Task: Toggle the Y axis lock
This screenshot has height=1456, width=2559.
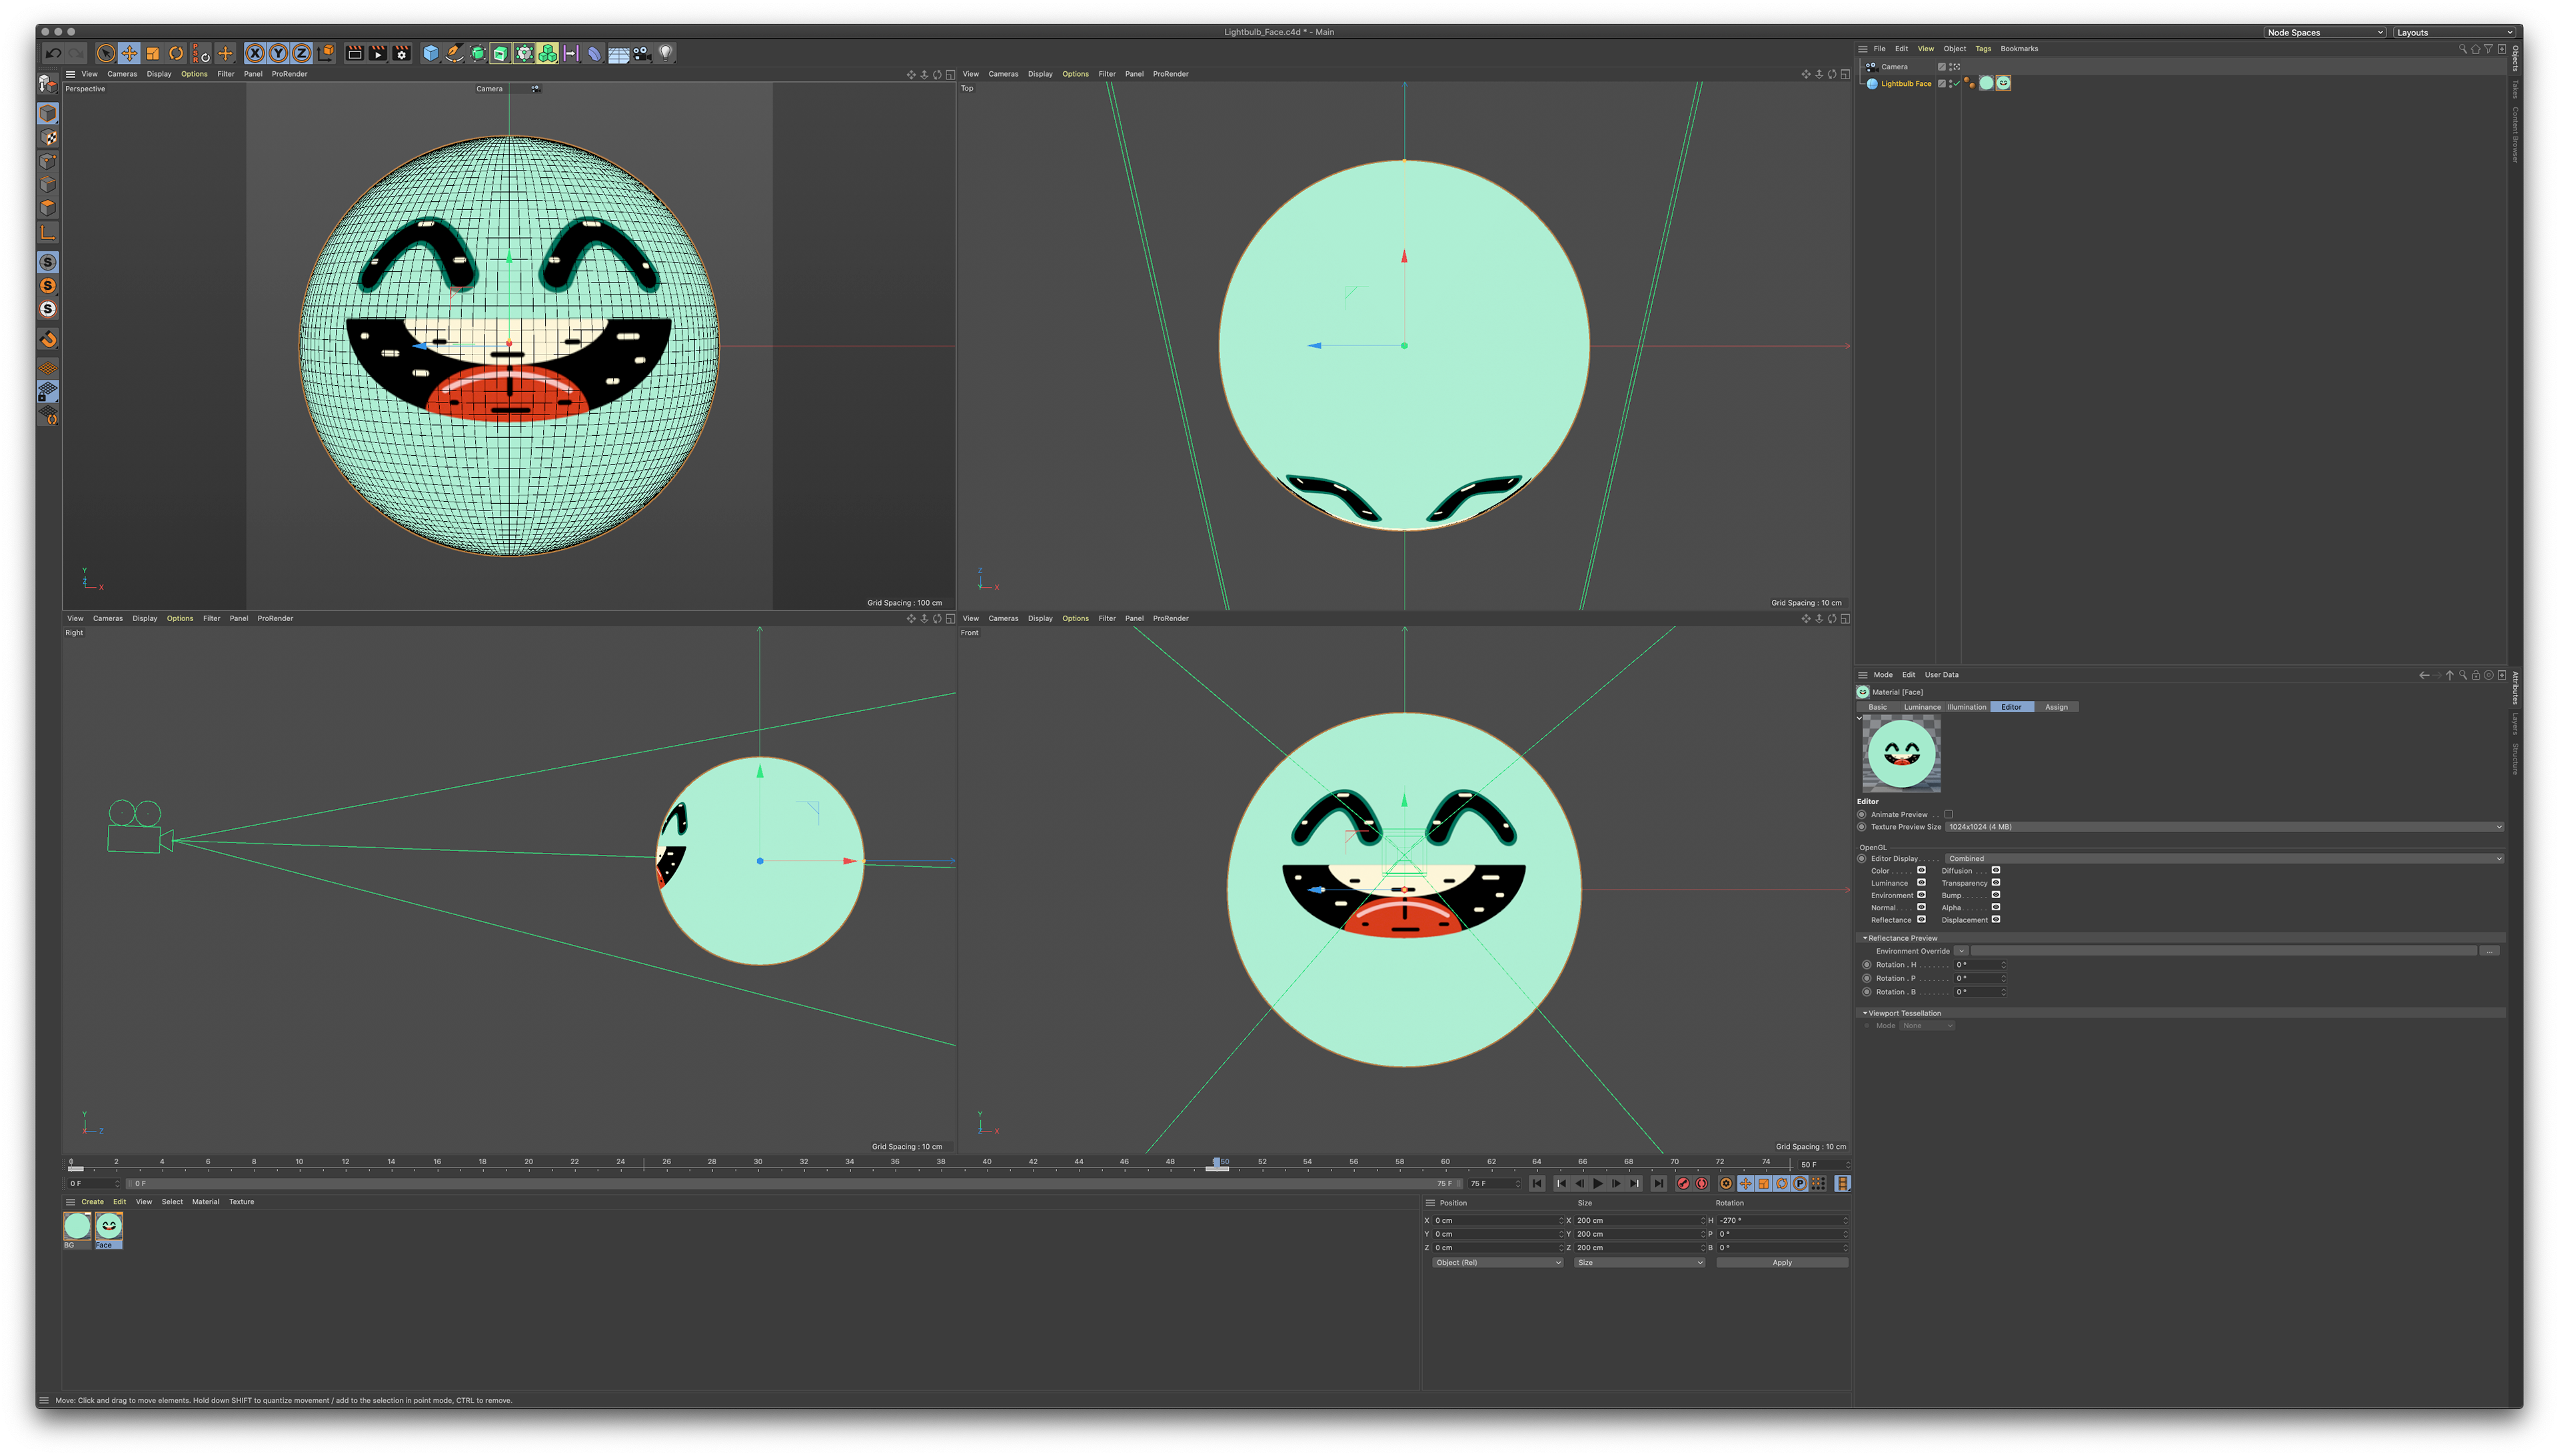Action: [x=278, y=53]
